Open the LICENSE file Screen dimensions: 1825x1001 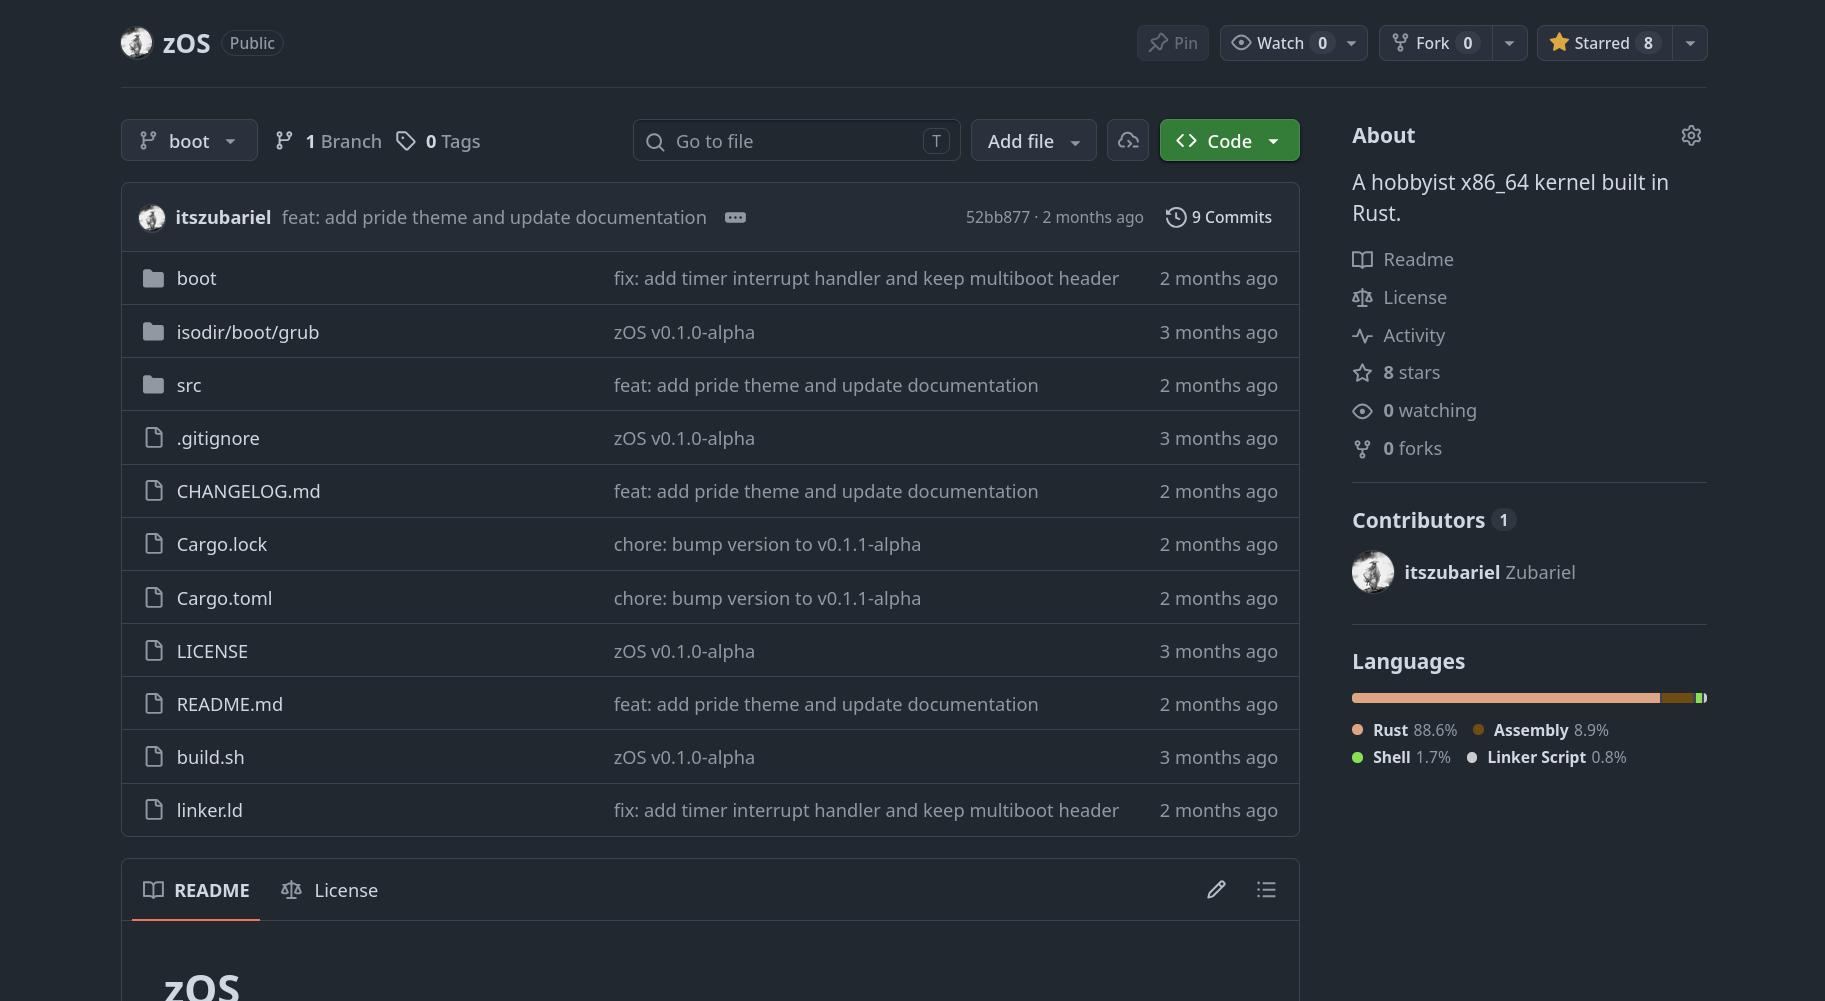pos(212,651)
